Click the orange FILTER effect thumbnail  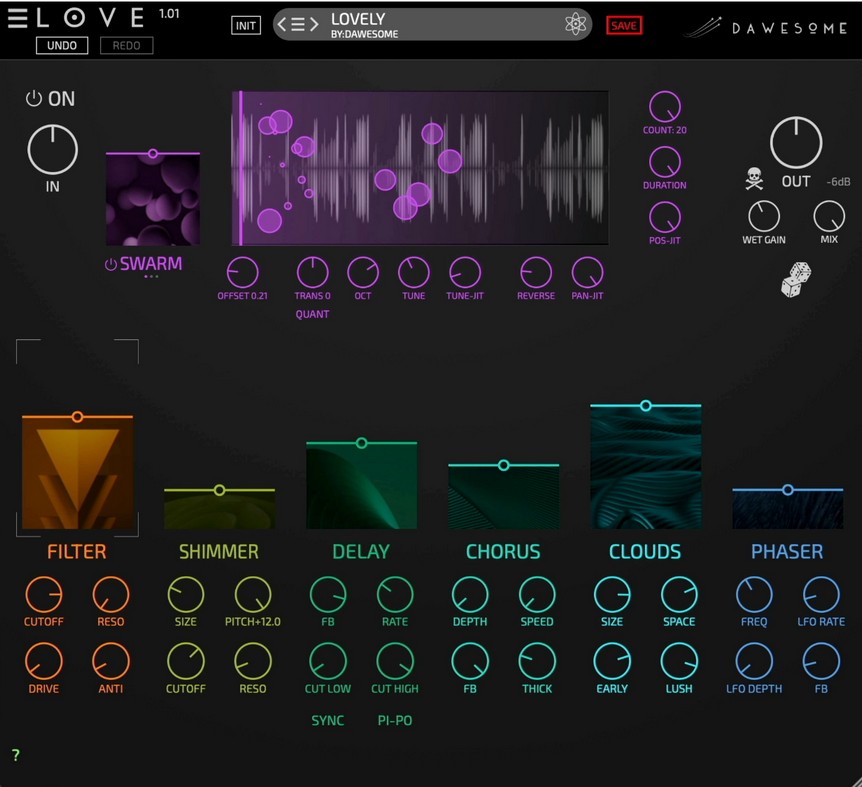point(78,474)
